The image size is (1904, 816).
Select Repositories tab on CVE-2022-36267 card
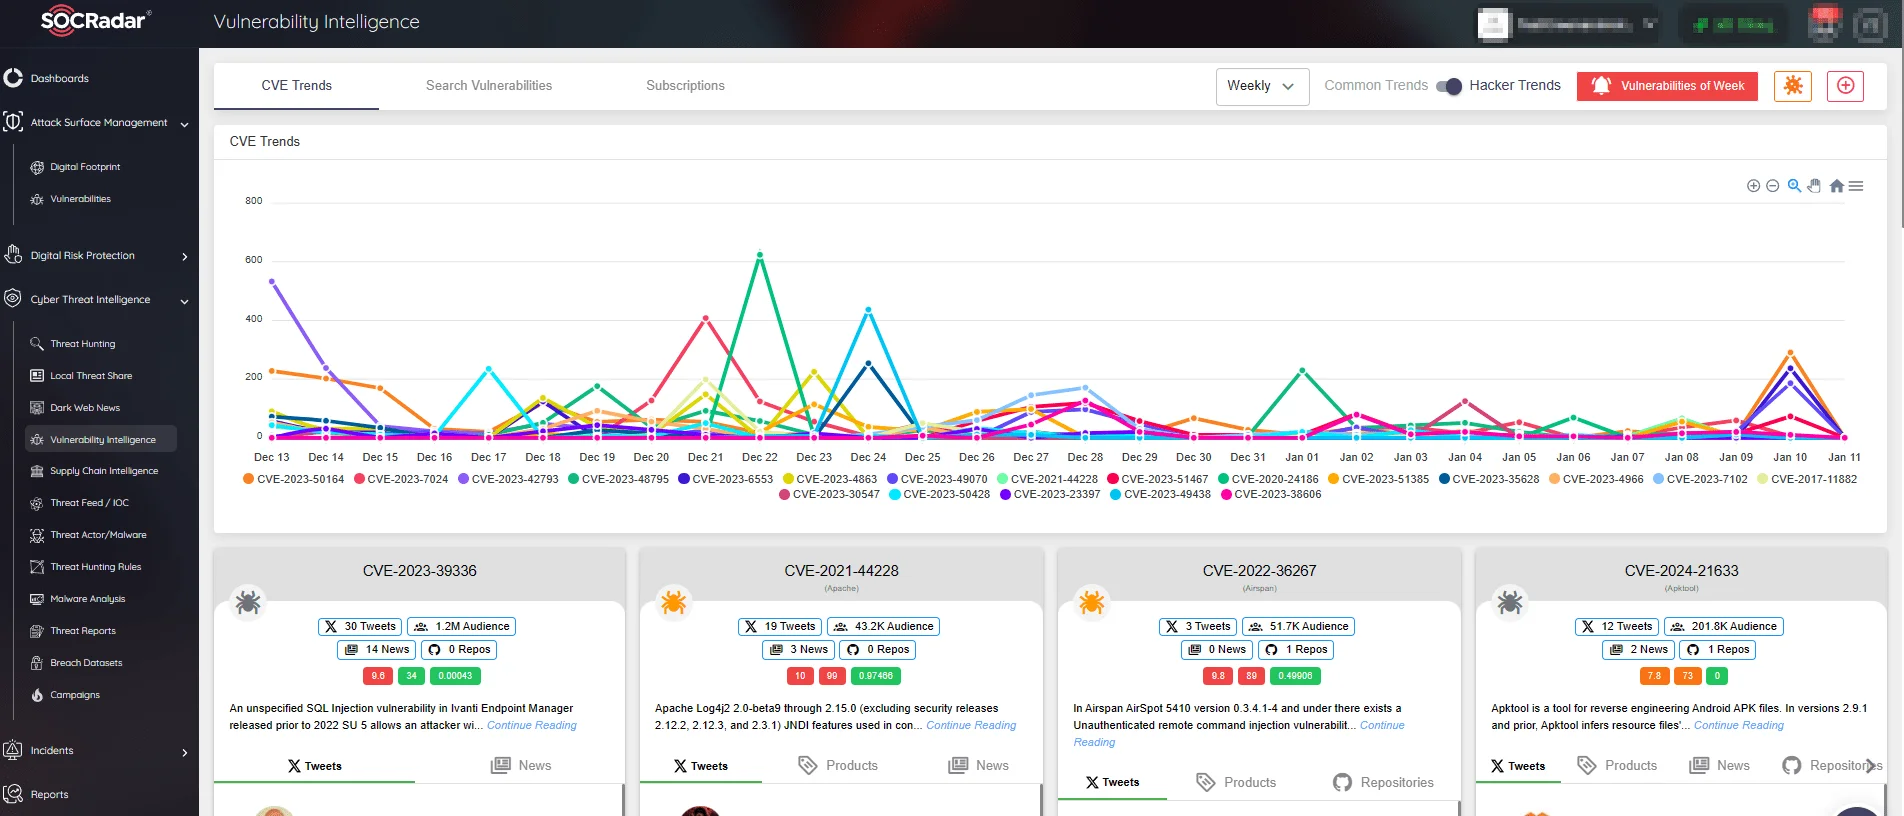pos(1383,782)
